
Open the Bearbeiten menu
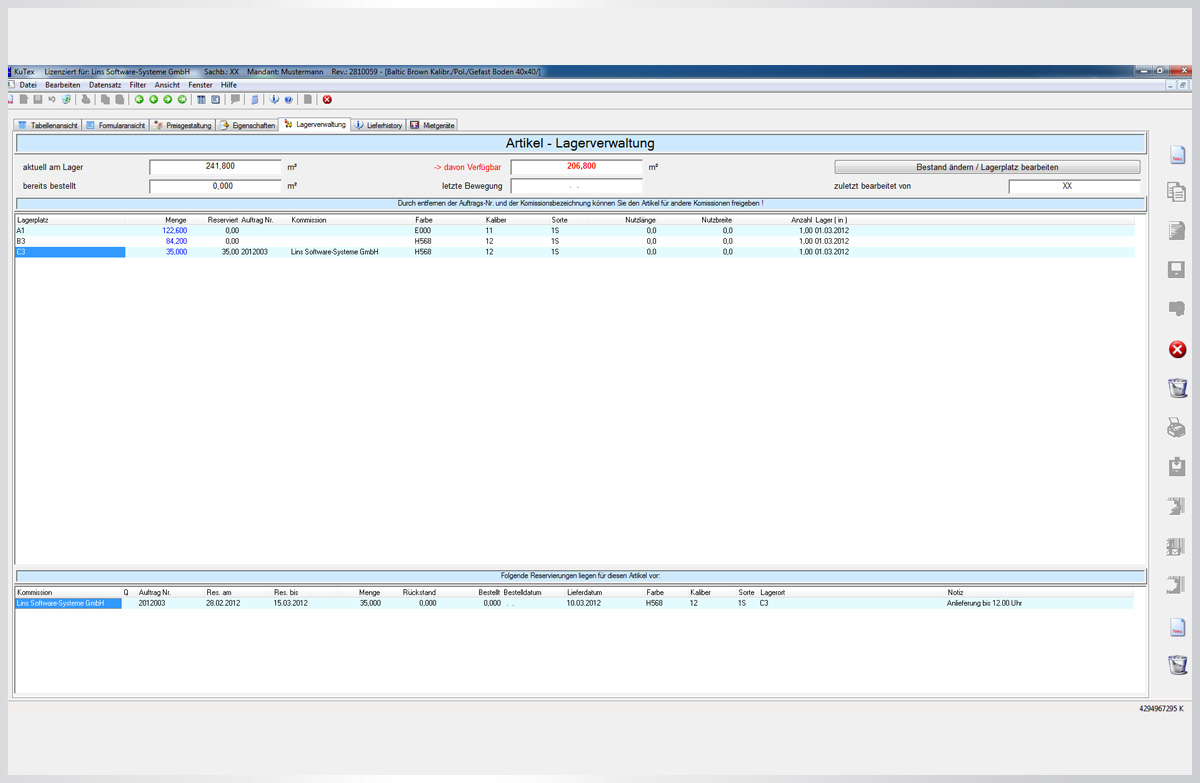[63, 85]
